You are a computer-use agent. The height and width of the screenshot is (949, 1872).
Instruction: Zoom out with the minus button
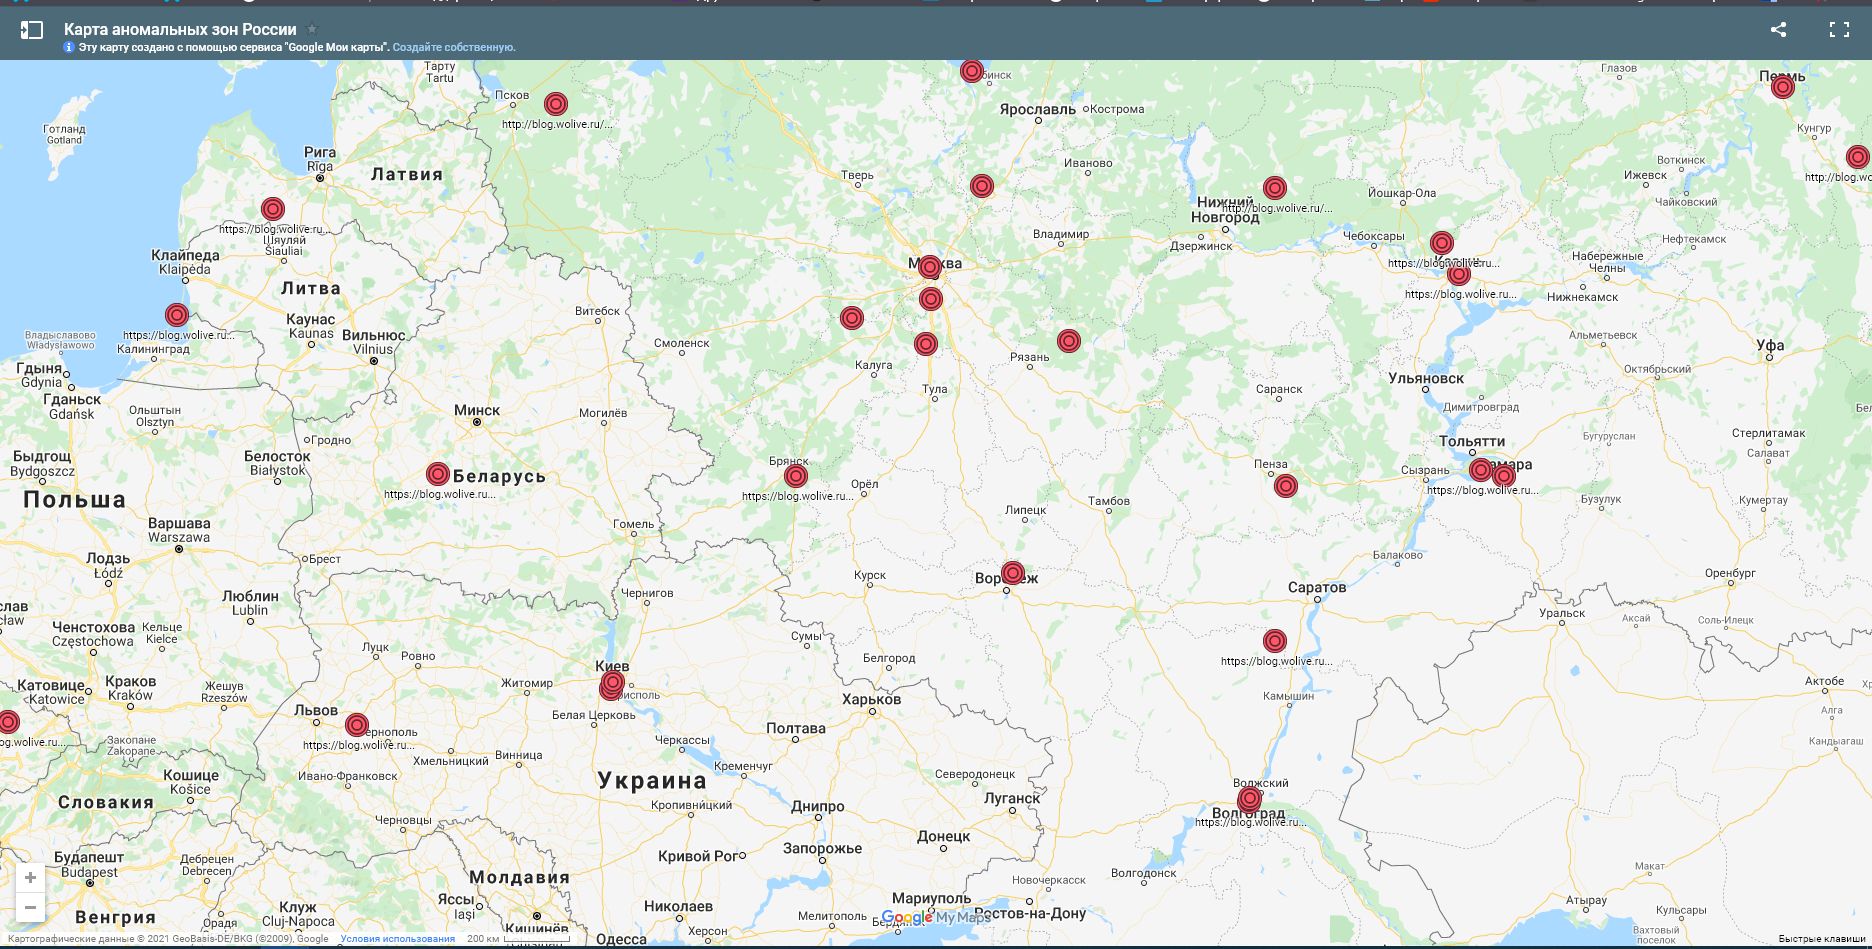tap(30, 908)
